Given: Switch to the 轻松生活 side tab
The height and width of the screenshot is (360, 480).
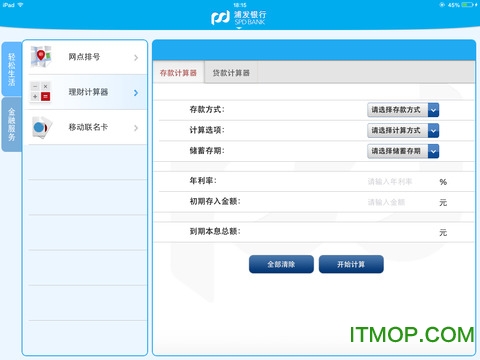Looking at the screenshot, I should point(12,69).
